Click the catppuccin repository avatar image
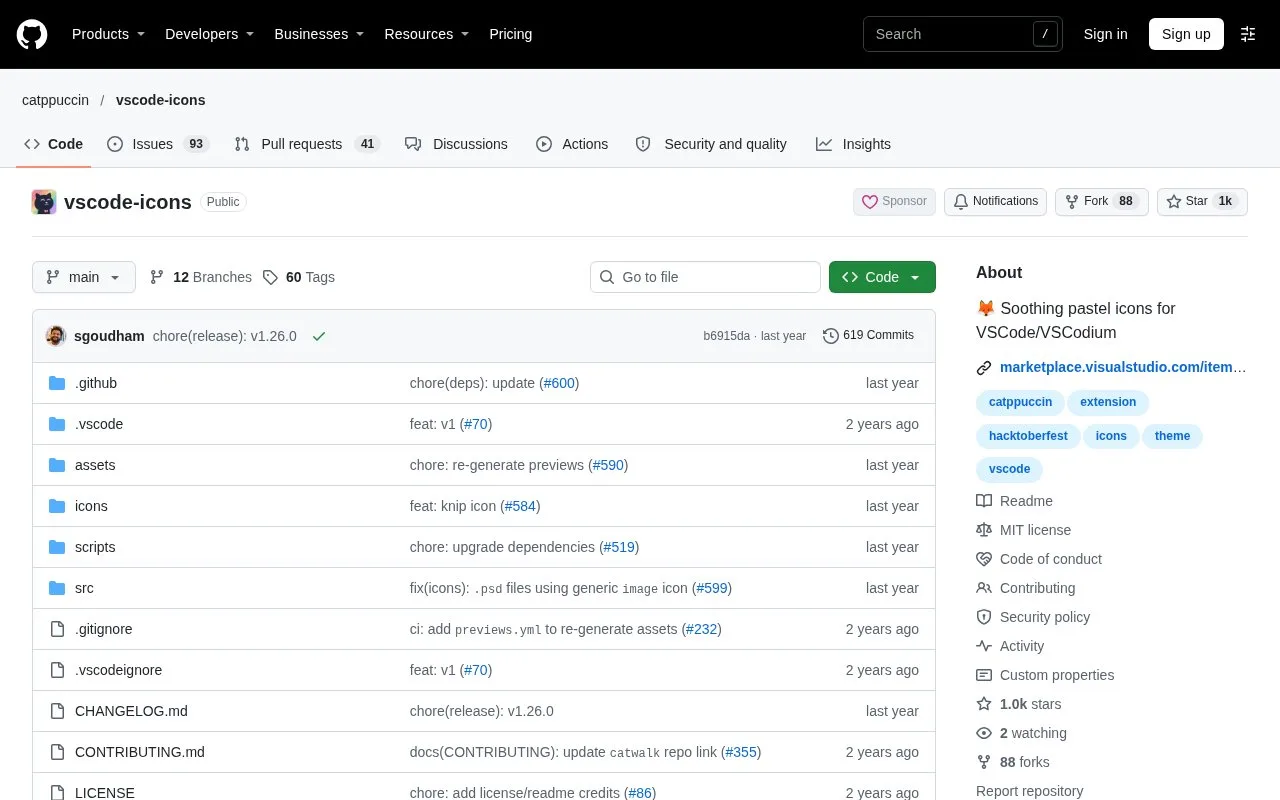Image resolution: width=1280 pixels, height=800 pixels. 44,202
